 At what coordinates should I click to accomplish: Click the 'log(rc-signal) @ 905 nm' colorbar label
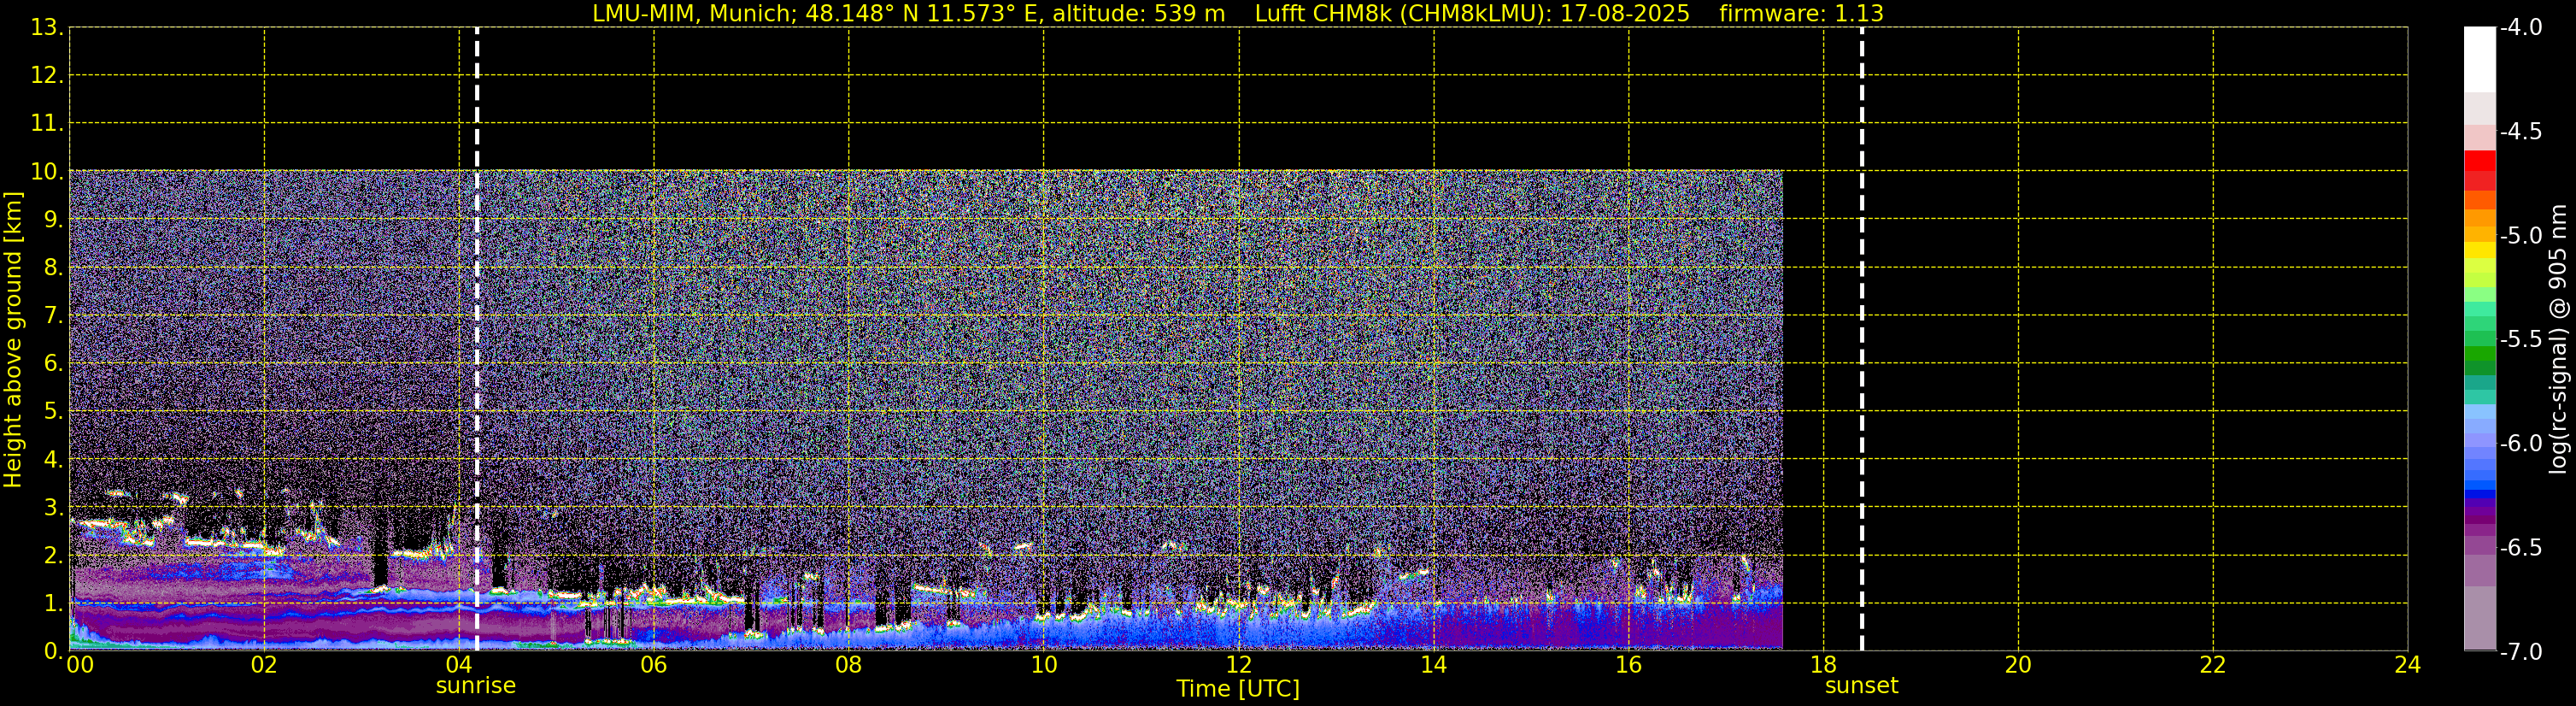pyautogui.click(x=2559, y=340)
